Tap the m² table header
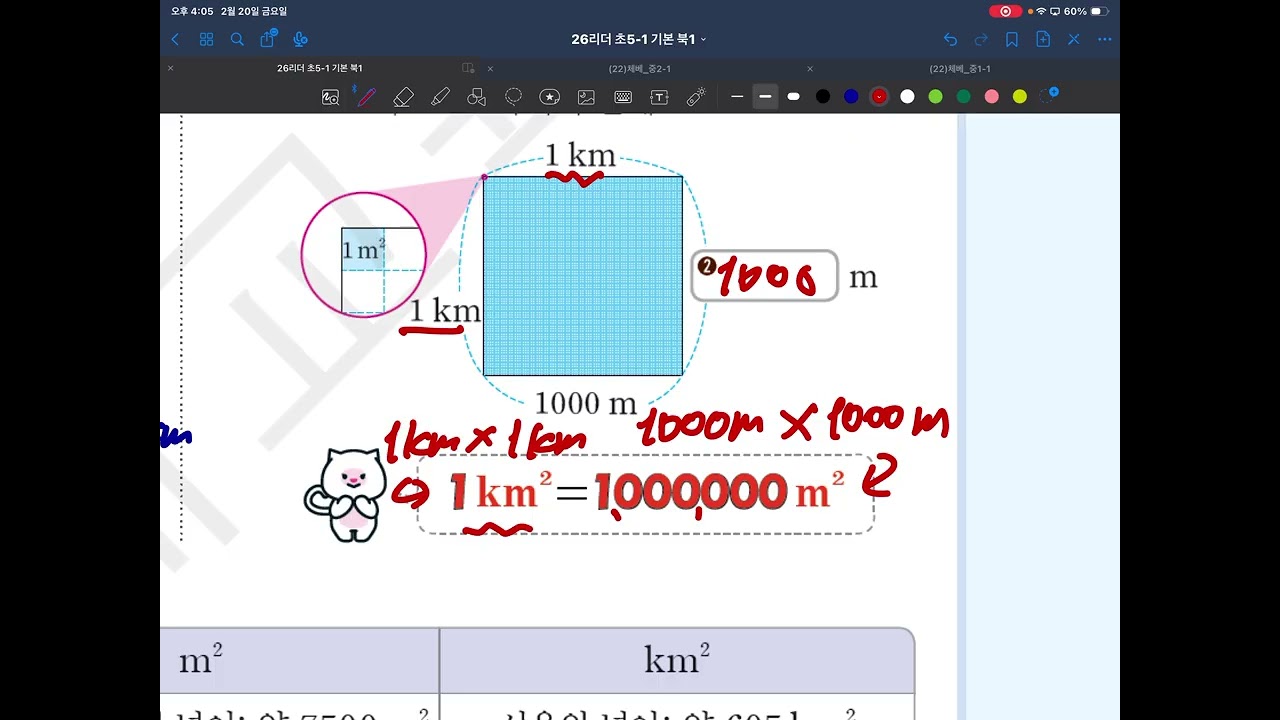The height and width of the screenshot is (720, 1280). pyautogui.click(x=300, y=660)
